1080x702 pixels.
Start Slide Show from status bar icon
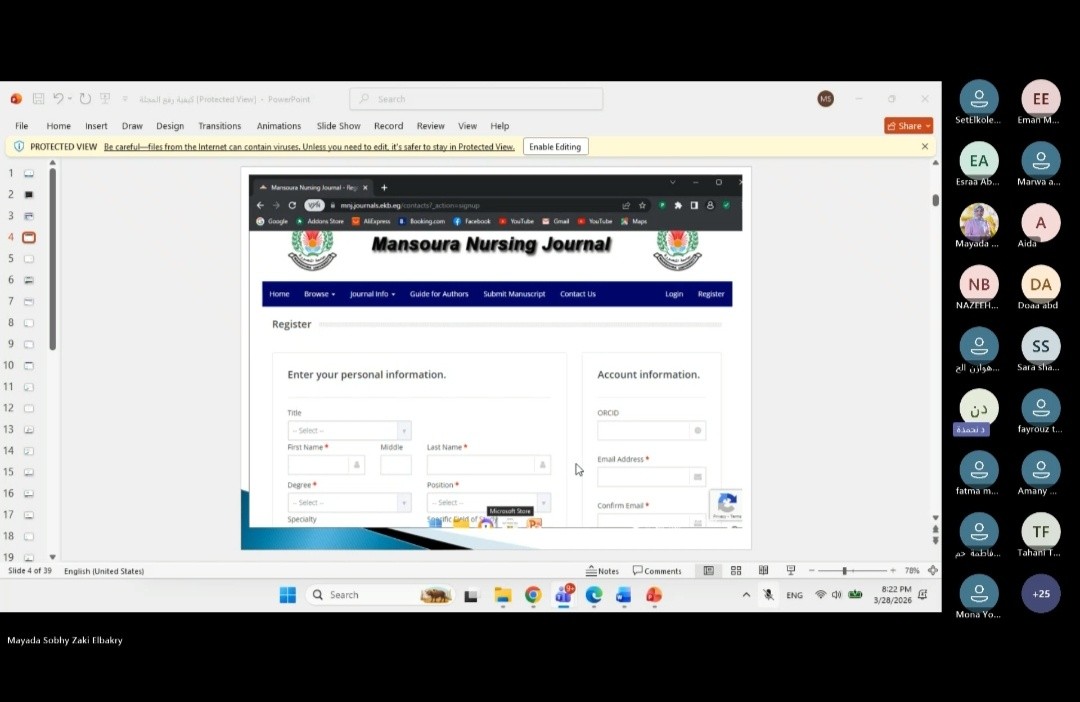point(791,571)
